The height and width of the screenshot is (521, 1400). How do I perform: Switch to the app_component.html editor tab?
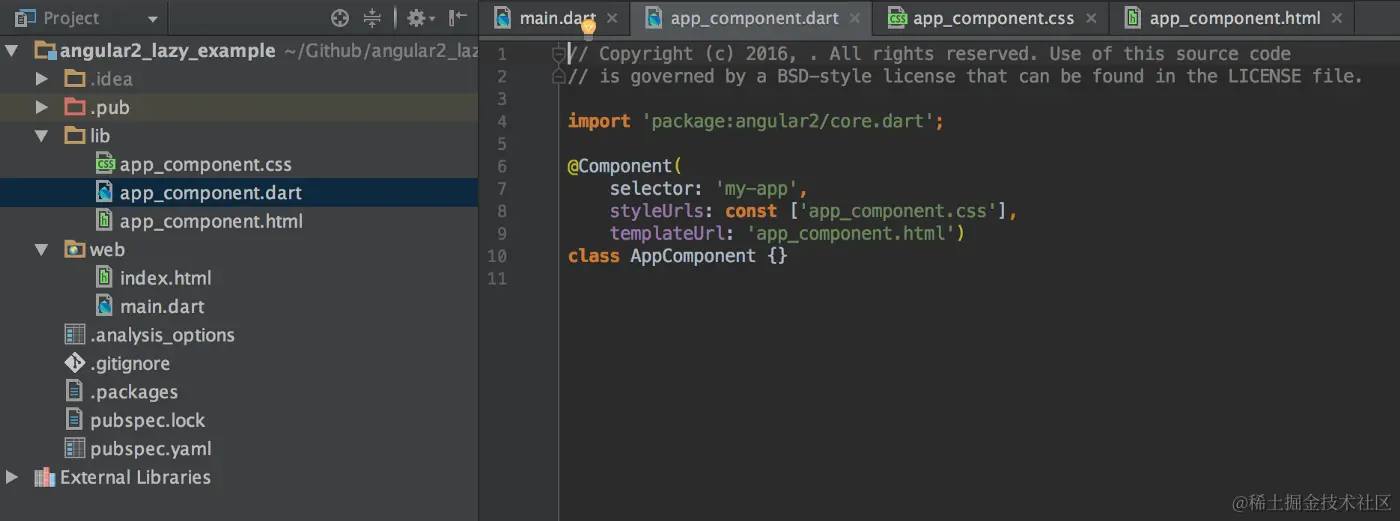pos(1234,18)
